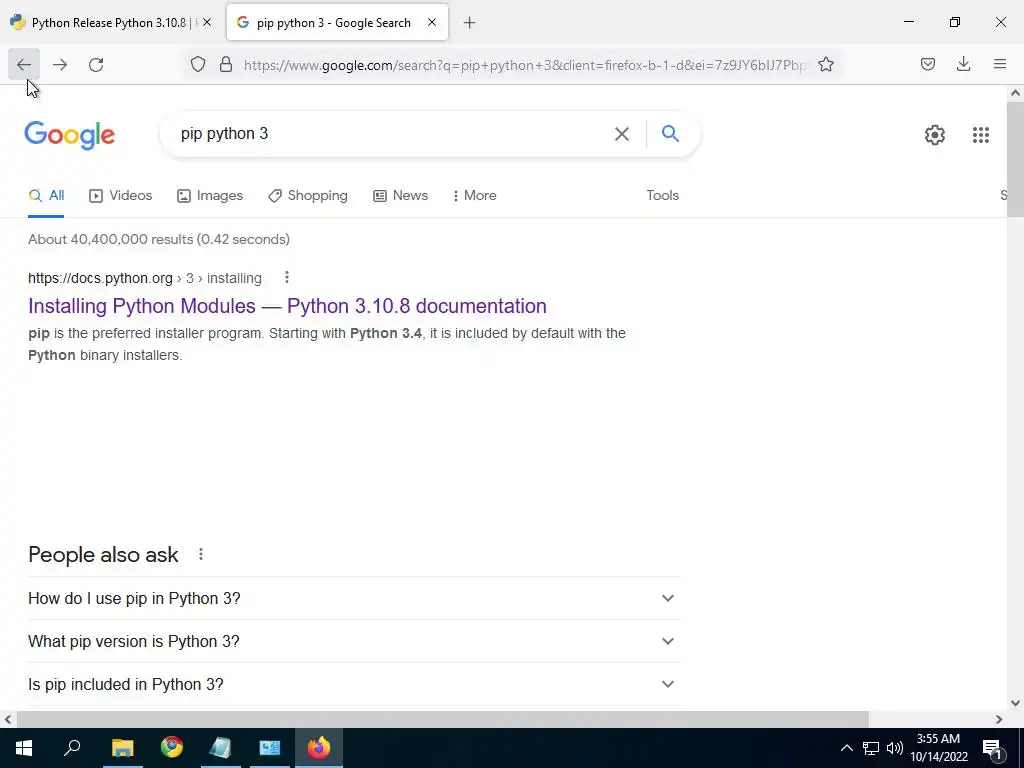1024x768 pixels.
Task: Open People also ask options dots
Action: (201, 554)
